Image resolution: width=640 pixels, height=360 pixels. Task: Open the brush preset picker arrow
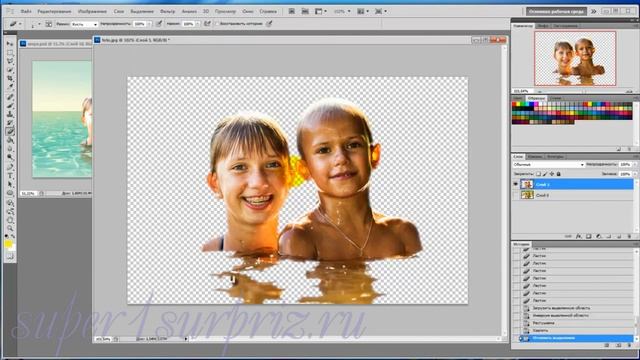[x=39, y=24]
